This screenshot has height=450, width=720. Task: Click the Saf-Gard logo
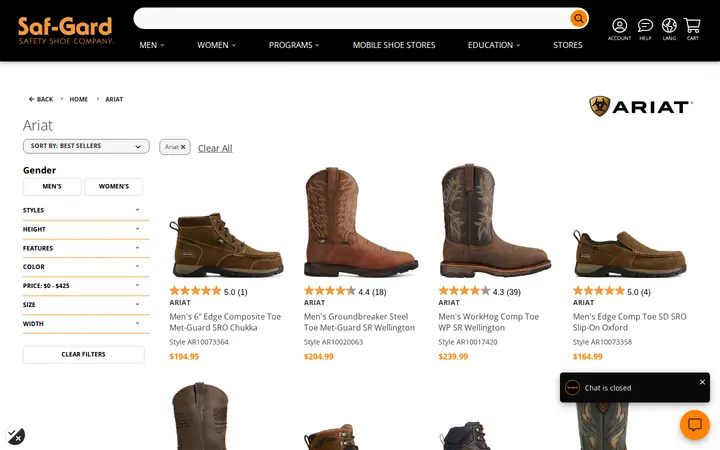tap(65, 30)
